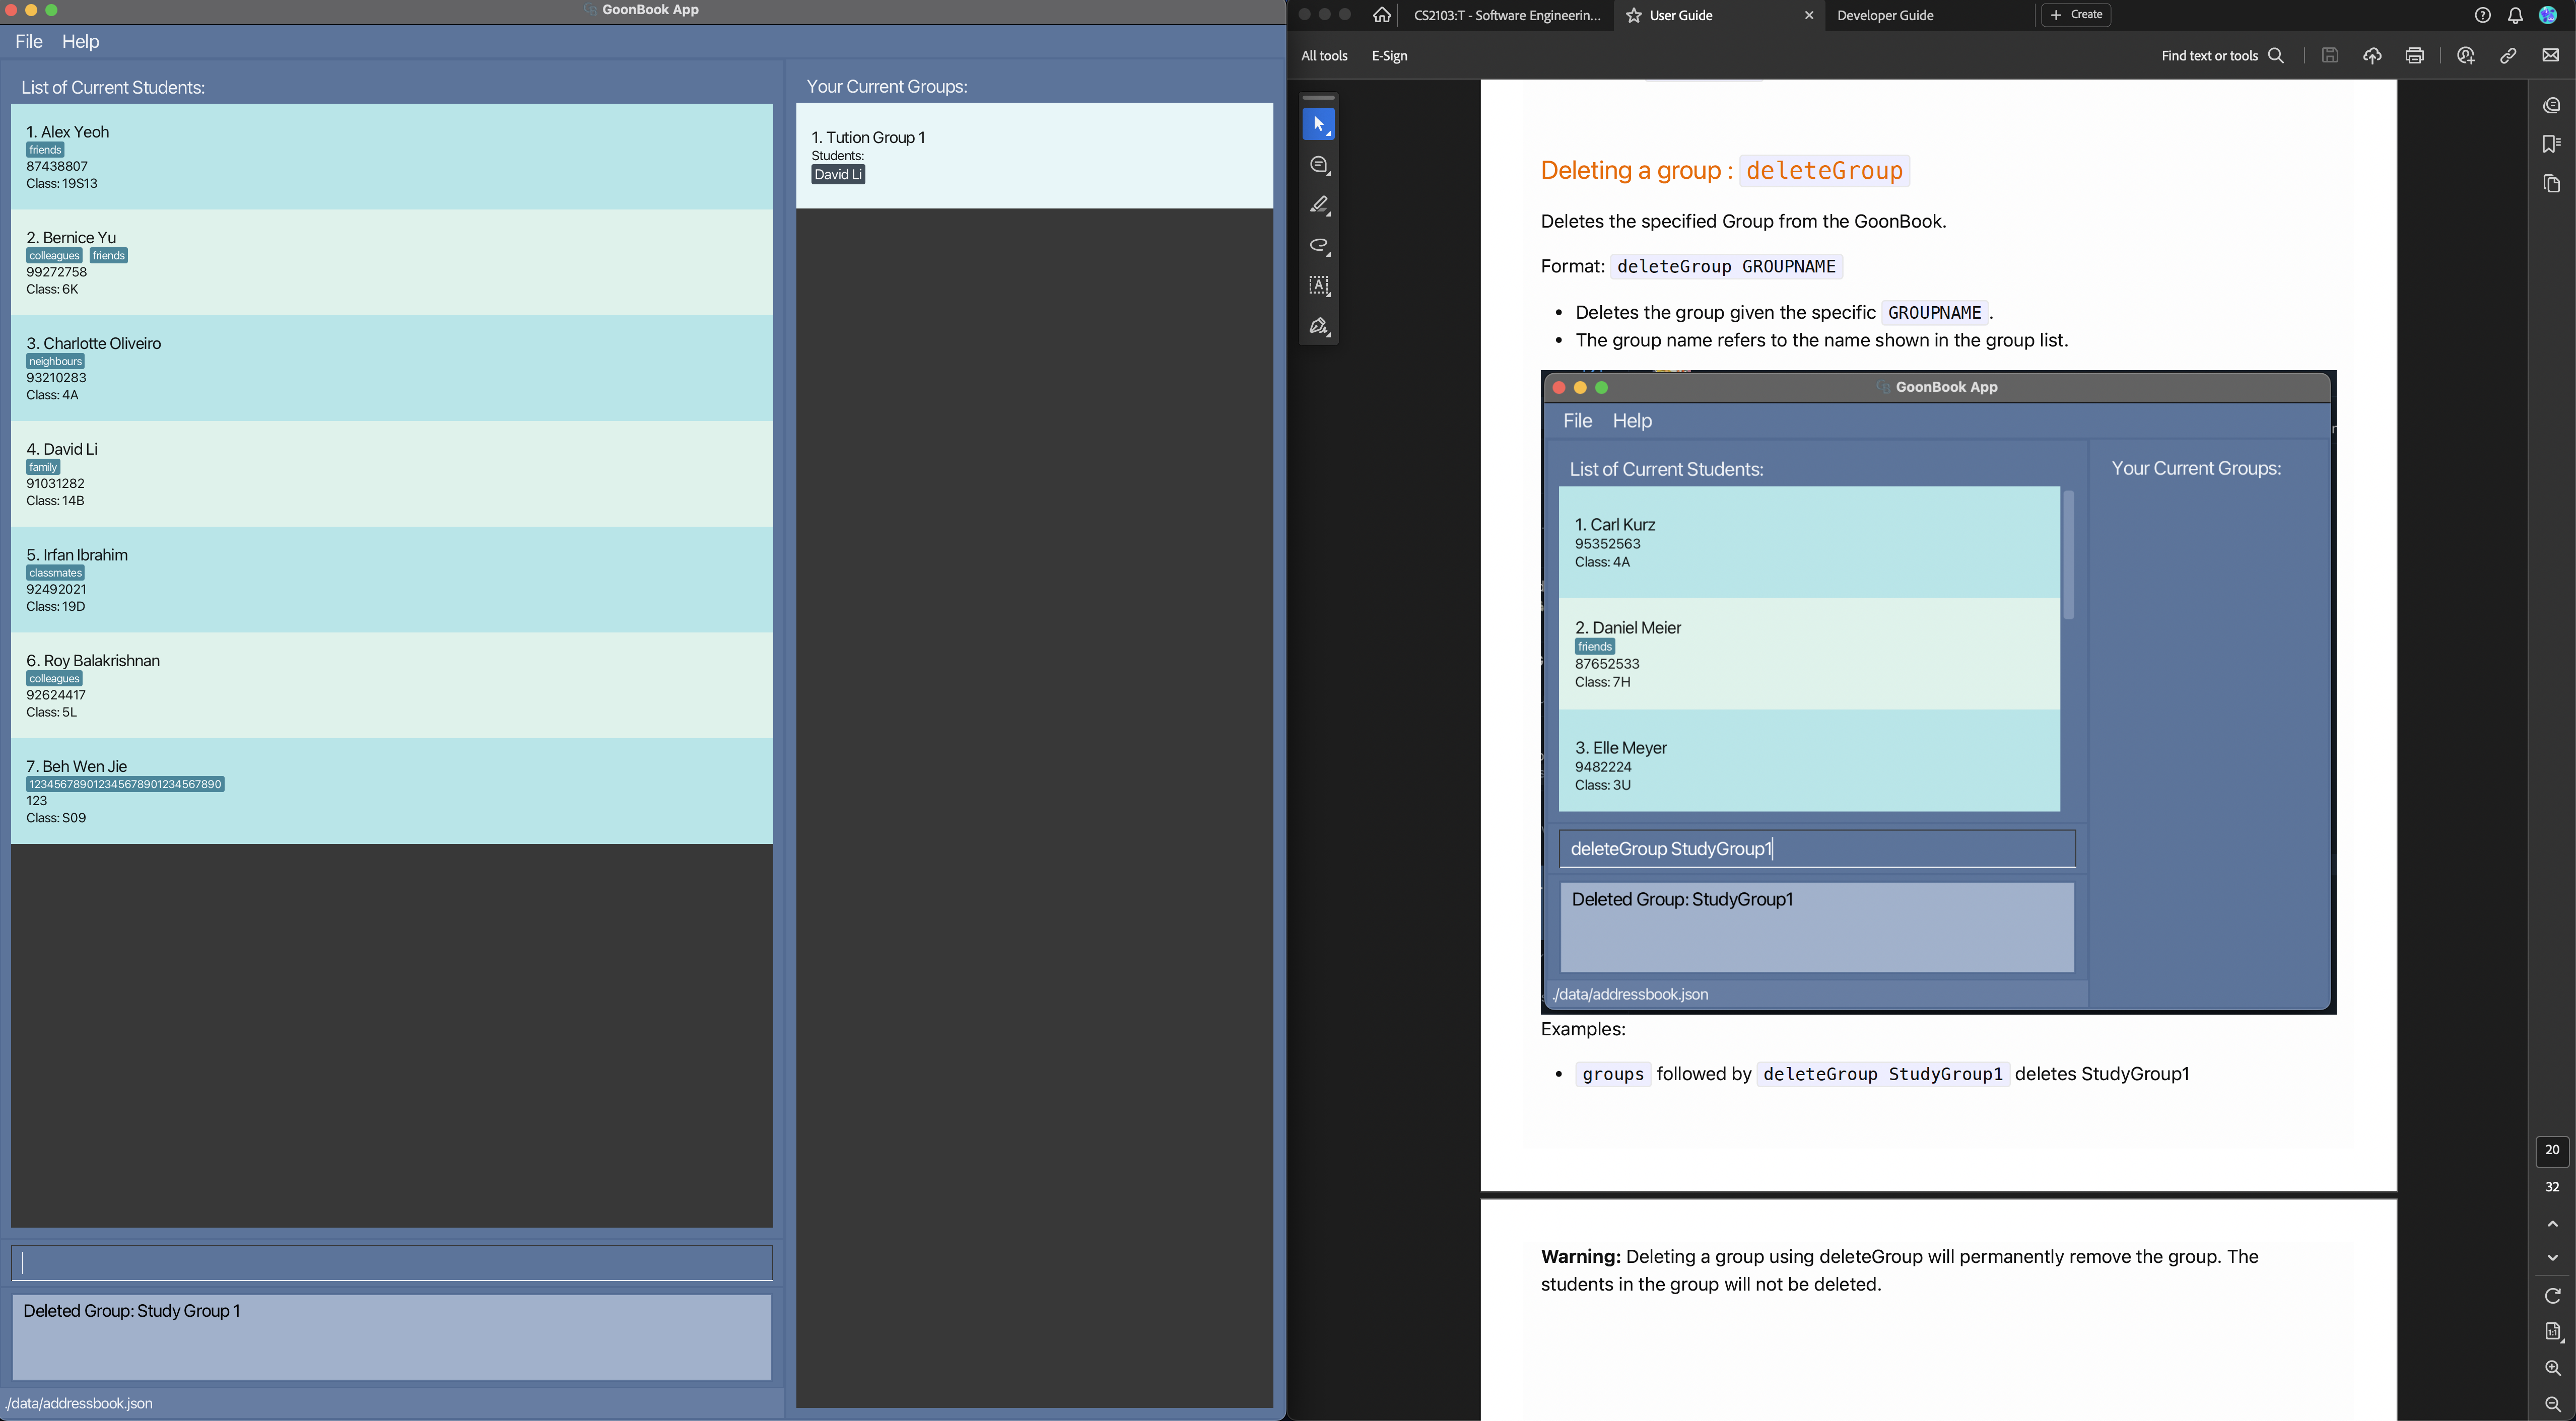Activate the add text box tool
The height and width of the screenshot is (1421, 2576).
click(x=1318, y=286)
